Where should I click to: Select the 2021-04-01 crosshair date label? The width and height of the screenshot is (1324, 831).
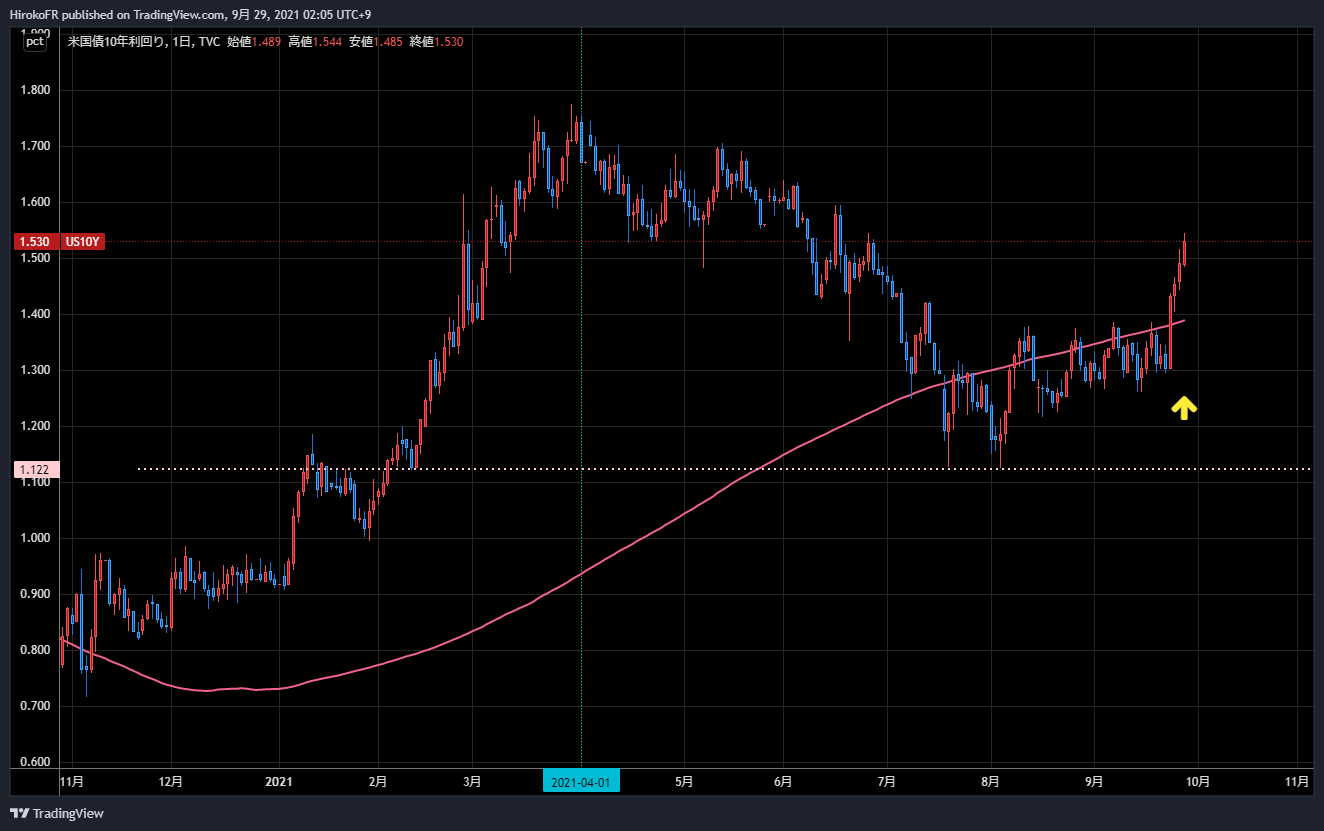(581, 781)
